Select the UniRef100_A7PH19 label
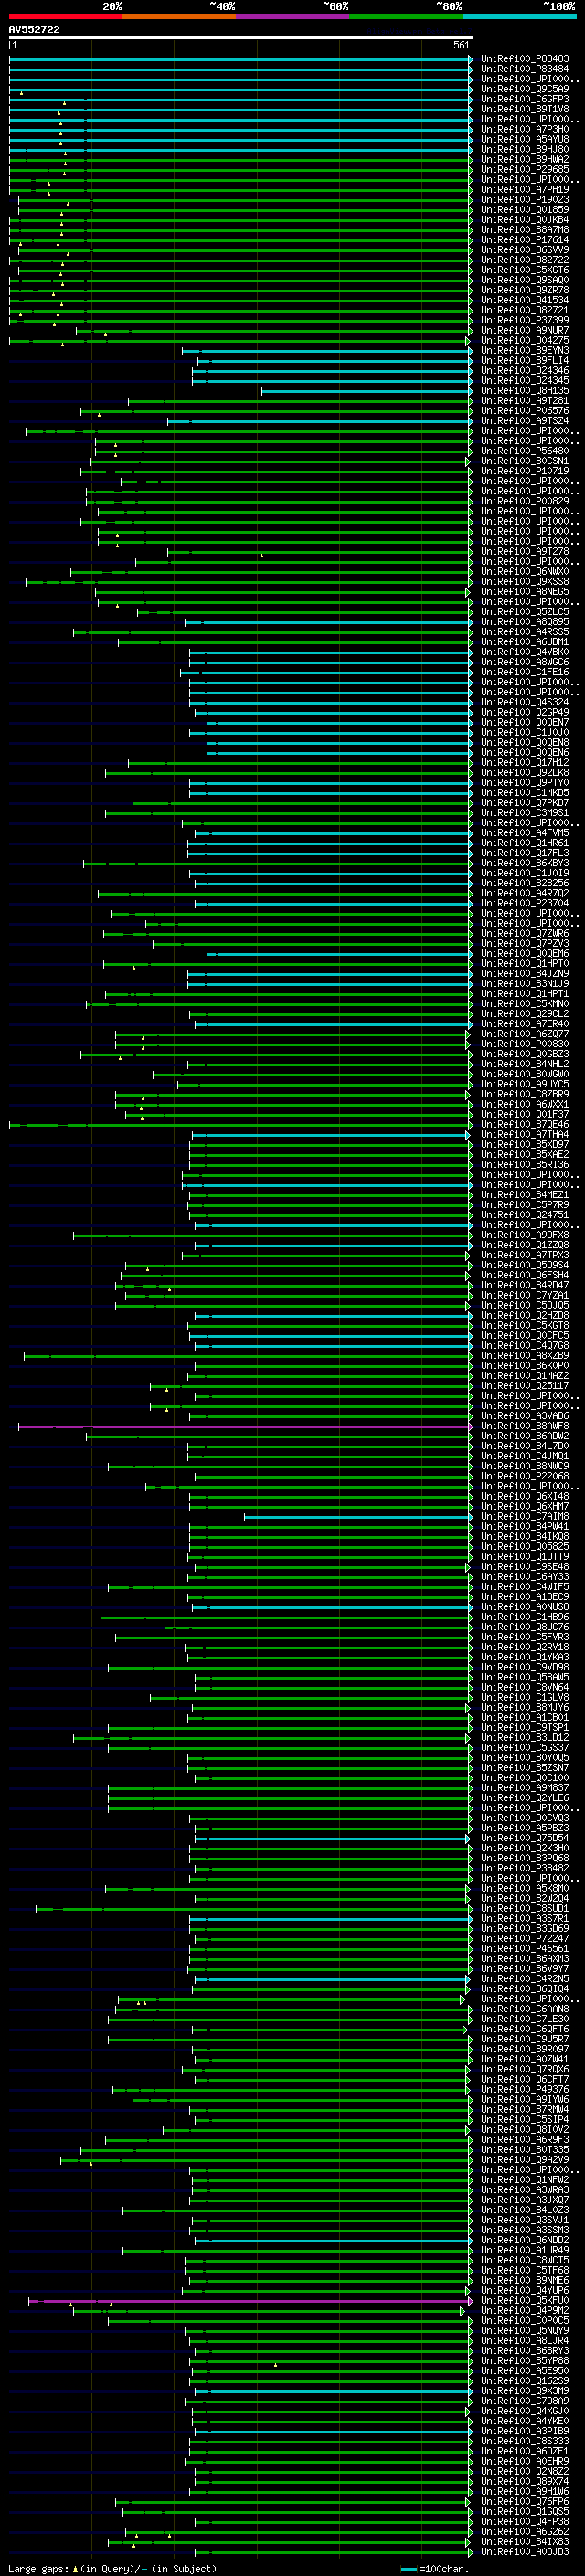This screenshot has width=585, height=2576. click(525, 189)
